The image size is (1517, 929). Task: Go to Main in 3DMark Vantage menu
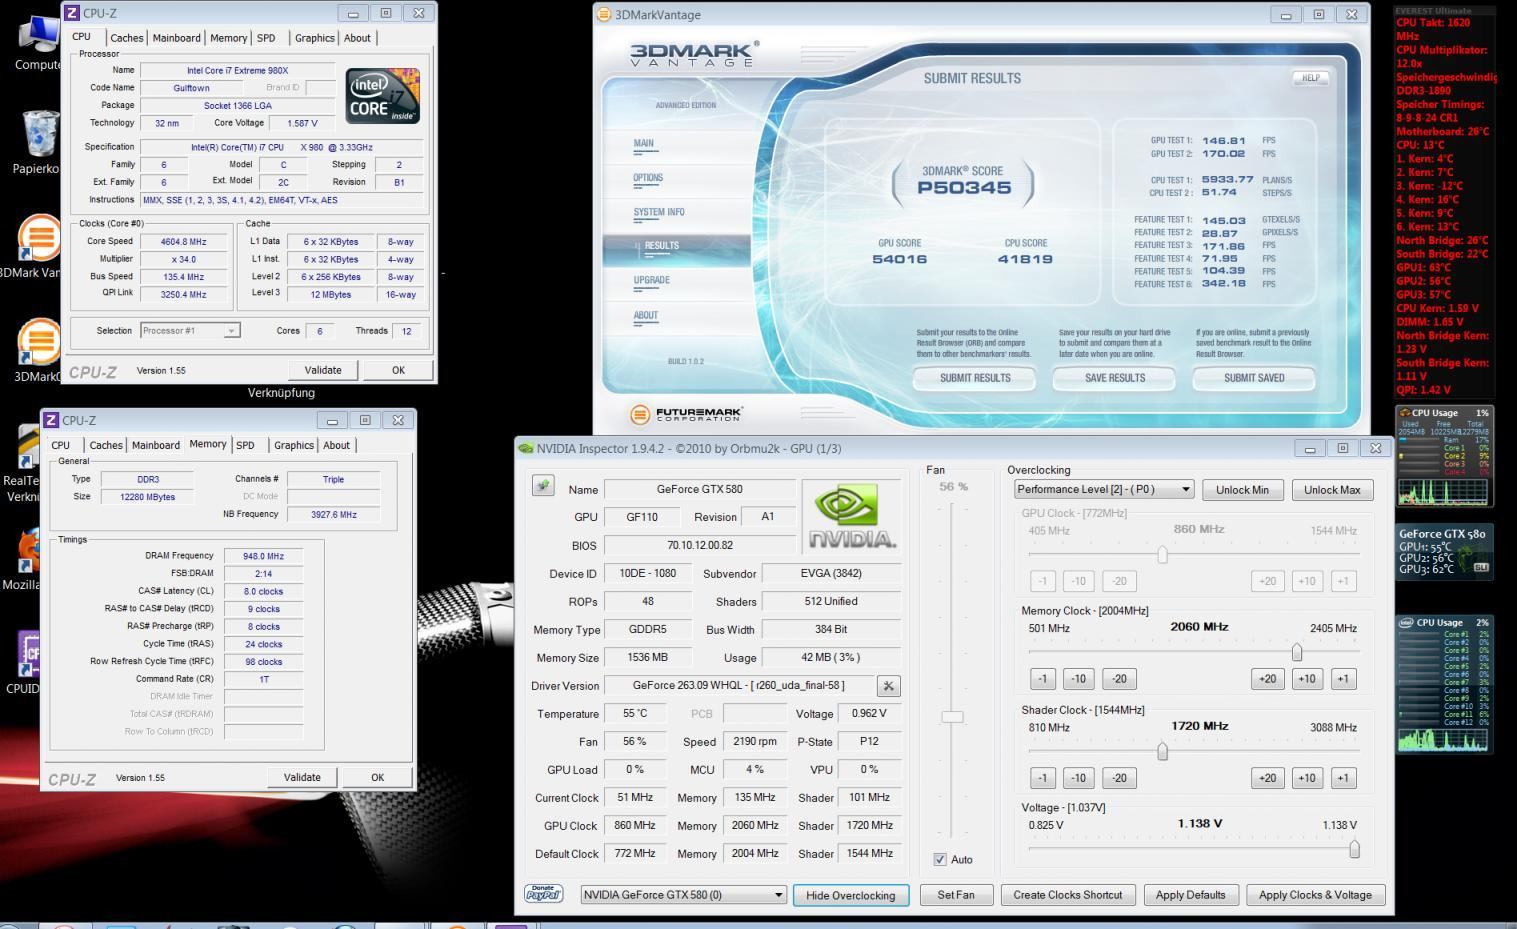pos(644,143)
